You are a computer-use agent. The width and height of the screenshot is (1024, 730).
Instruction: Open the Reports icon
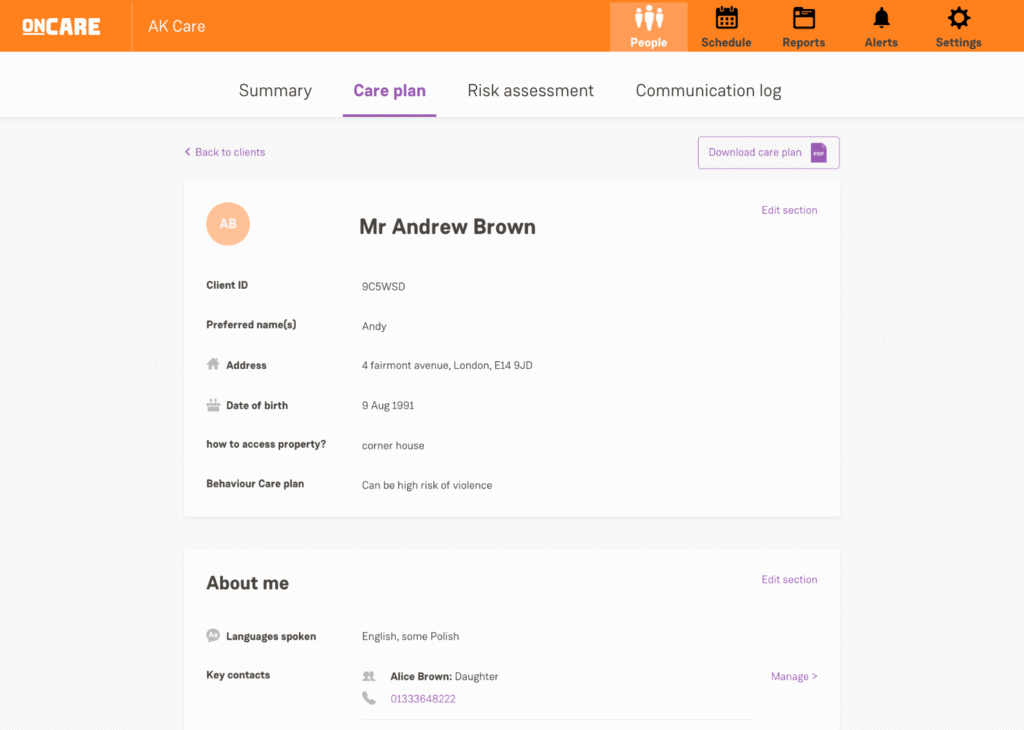(x=803, y=18)
